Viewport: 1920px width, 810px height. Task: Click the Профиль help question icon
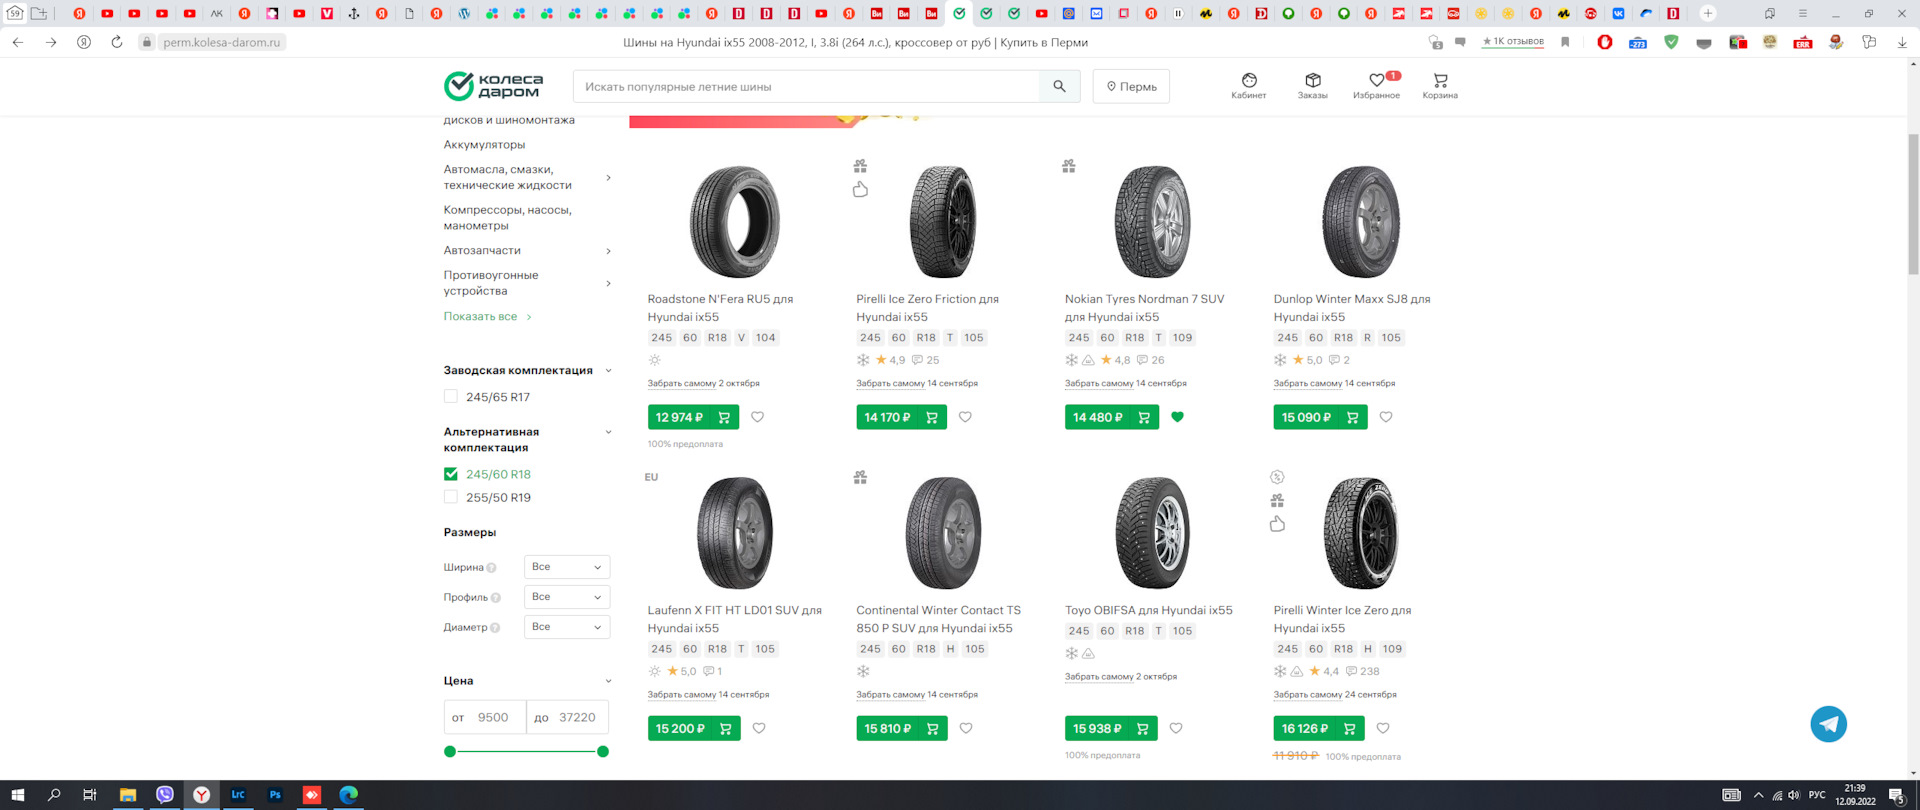(496, 598)
